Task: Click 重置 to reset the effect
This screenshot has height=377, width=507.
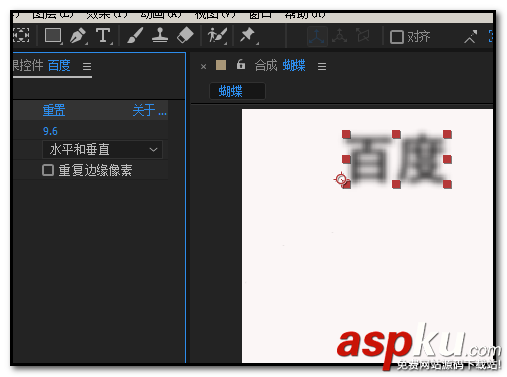Action: coord(54,110)
